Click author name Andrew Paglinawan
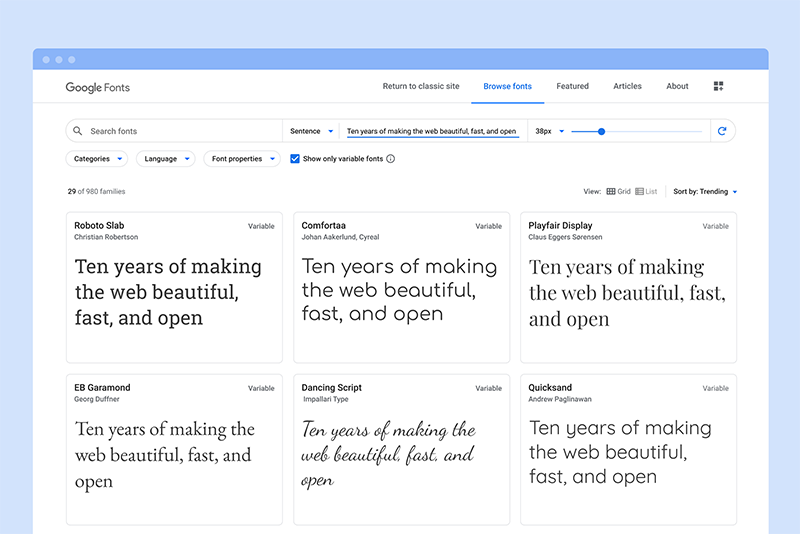 pyautogui.click(x=560, y=399)
